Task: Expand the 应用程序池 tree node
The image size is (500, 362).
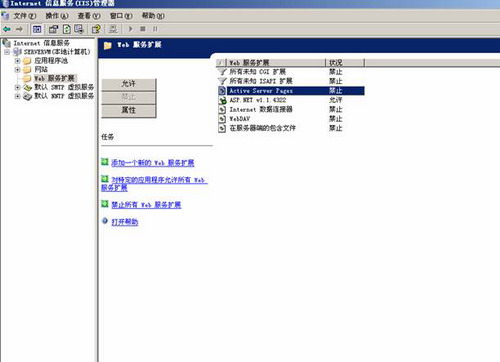Action: (17, 61)
